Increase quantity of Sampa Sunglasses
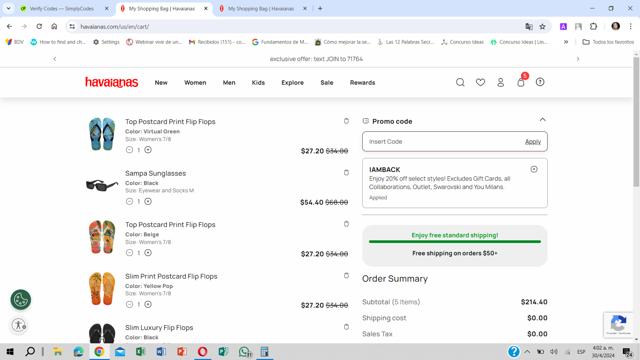The image size is (640, 360). click(x=148, y=201)
